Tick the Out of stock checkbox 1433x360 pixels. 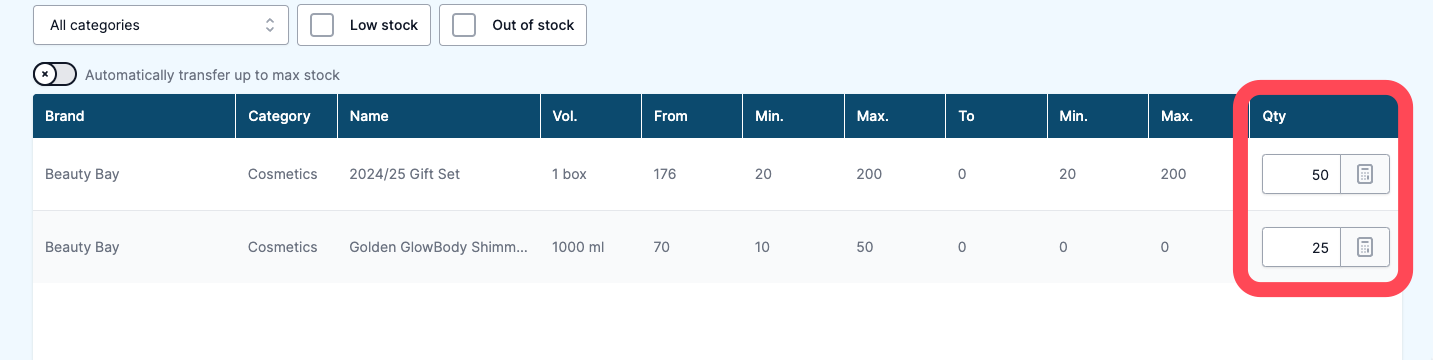coord(464,25)
